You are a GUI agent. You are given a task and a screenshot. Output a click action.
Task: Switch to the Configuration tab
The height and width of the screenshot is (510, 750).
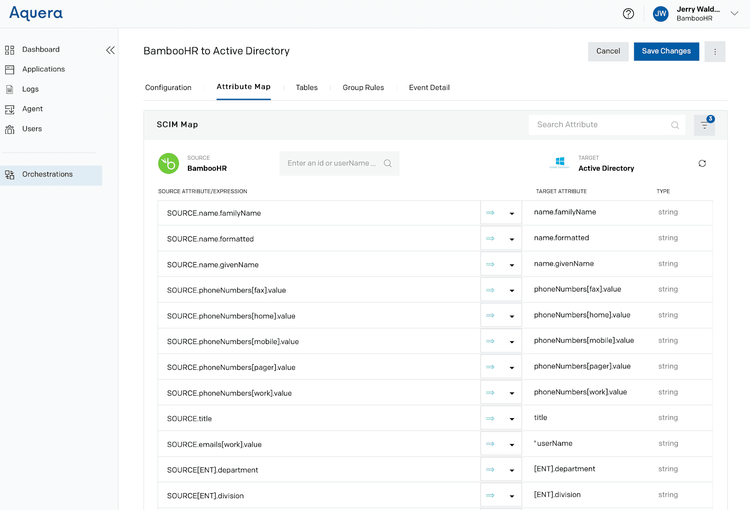click(168, 88)
